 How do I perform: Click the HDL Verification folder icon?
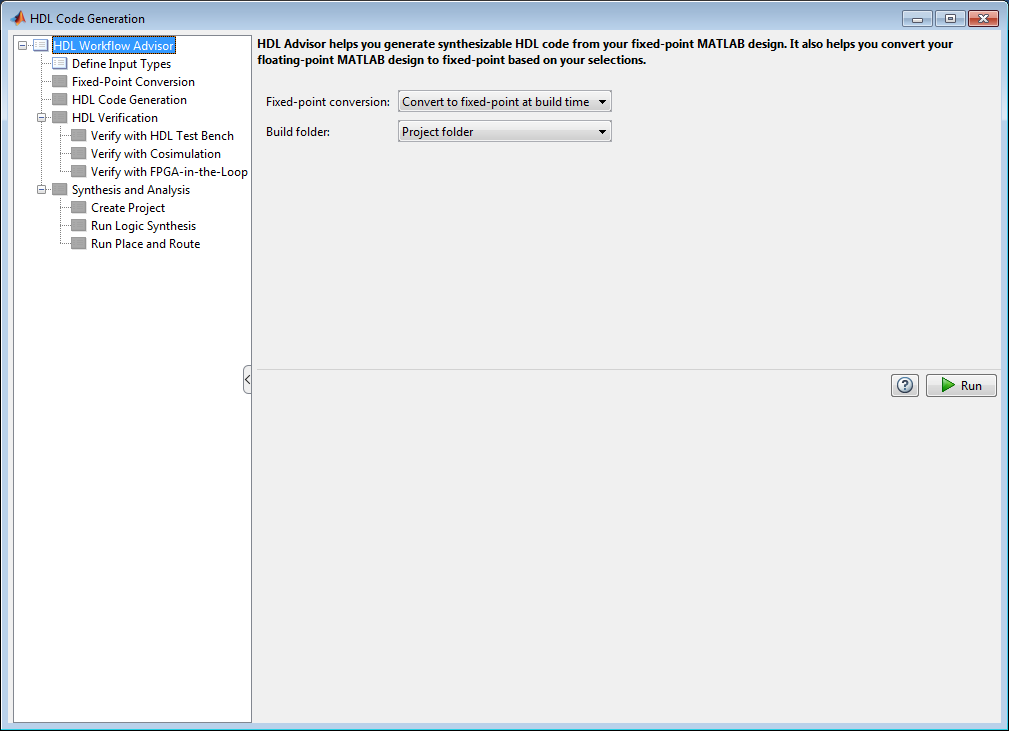click(x=60, y=118)
